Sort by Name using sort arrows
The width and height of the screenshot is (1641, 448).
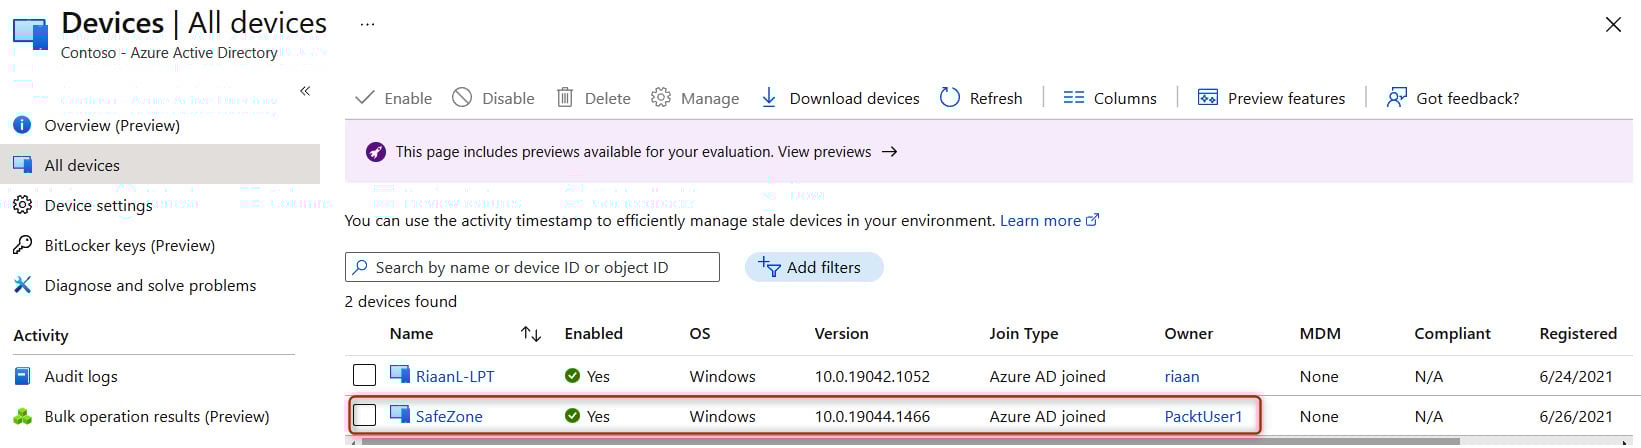coord(531,334)
